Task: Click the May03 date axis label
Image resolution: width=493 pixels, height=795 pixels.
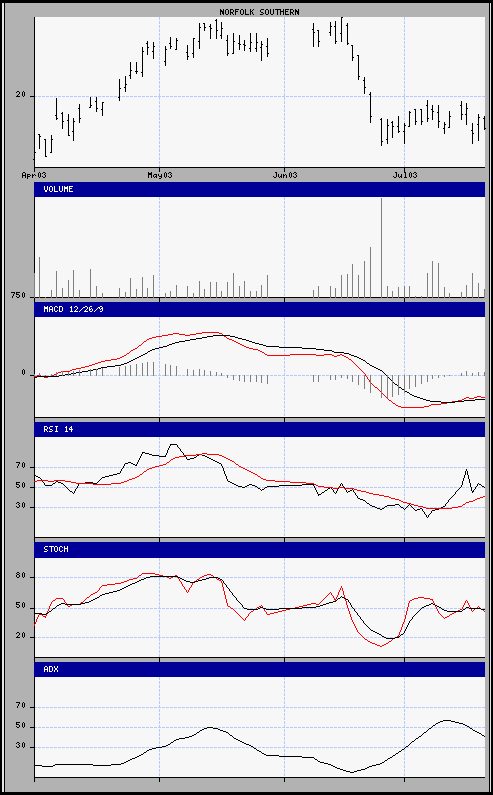Action: [x=159, y=175]
